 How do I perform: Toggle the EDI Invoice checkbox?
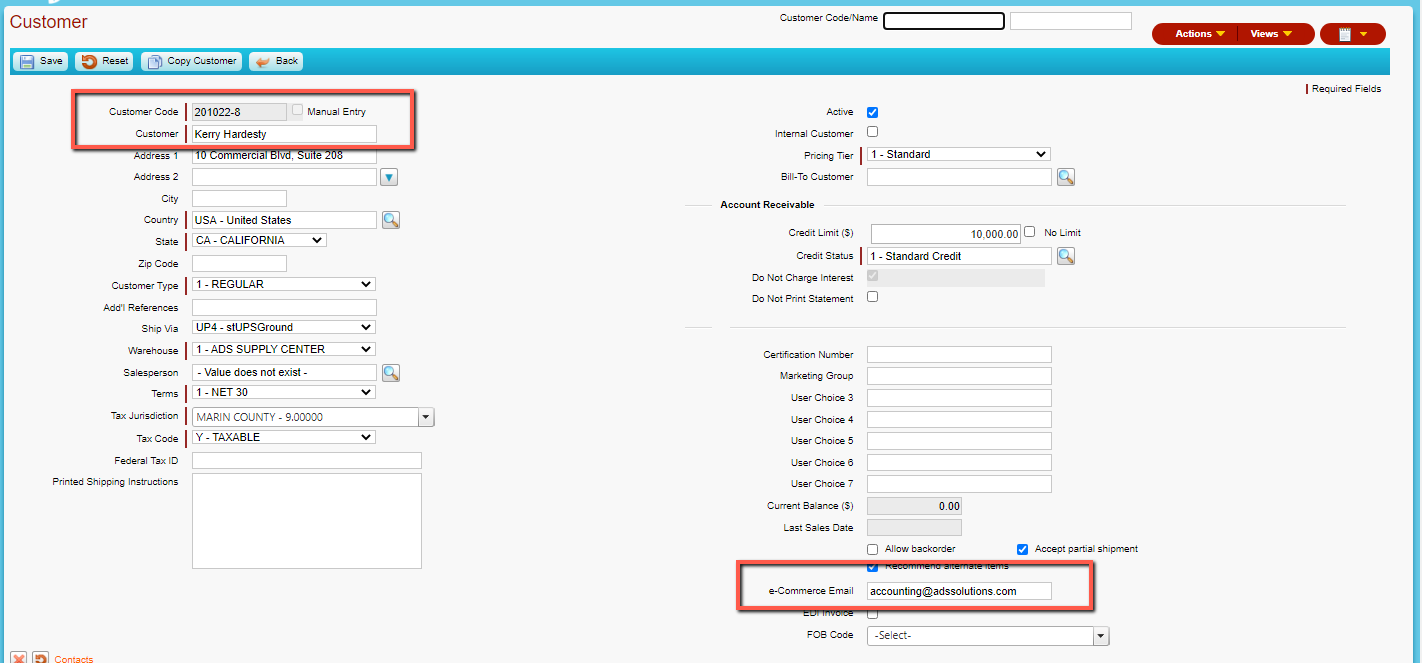pos(873,613)
